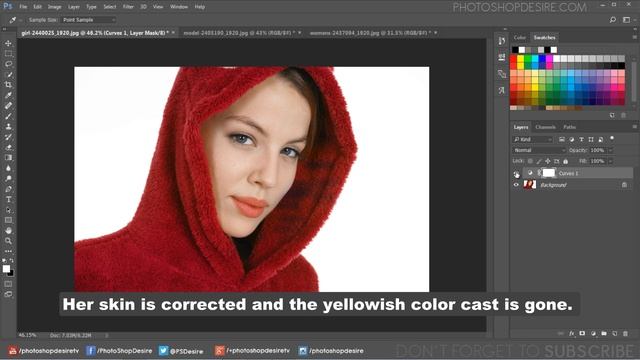This screenshot has width=640, height=360.
Task: Open workspace switcher icon
Action: (627, 20)
